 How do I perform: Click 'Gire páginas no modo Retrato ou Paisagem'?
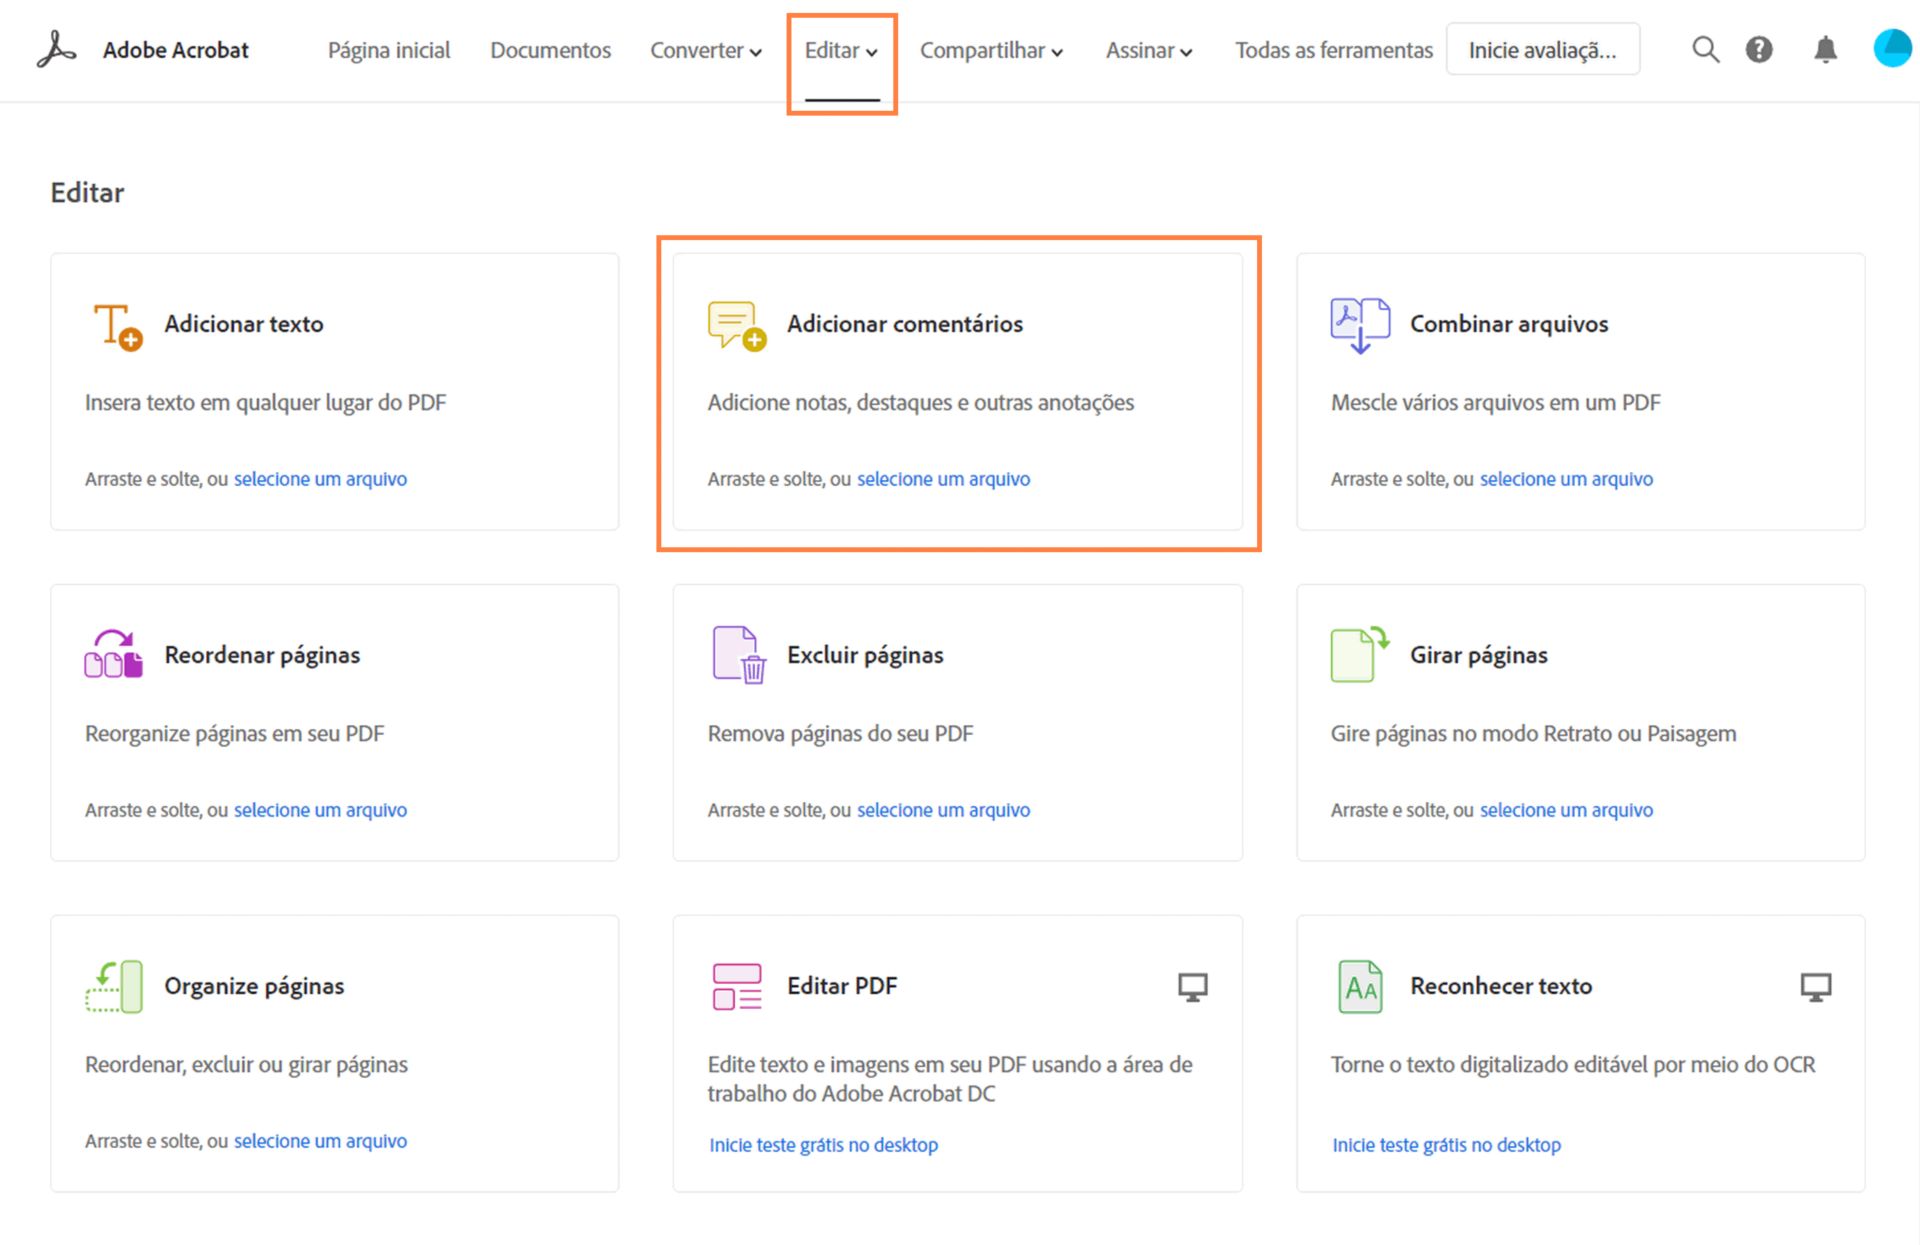tap(1533, 733)
